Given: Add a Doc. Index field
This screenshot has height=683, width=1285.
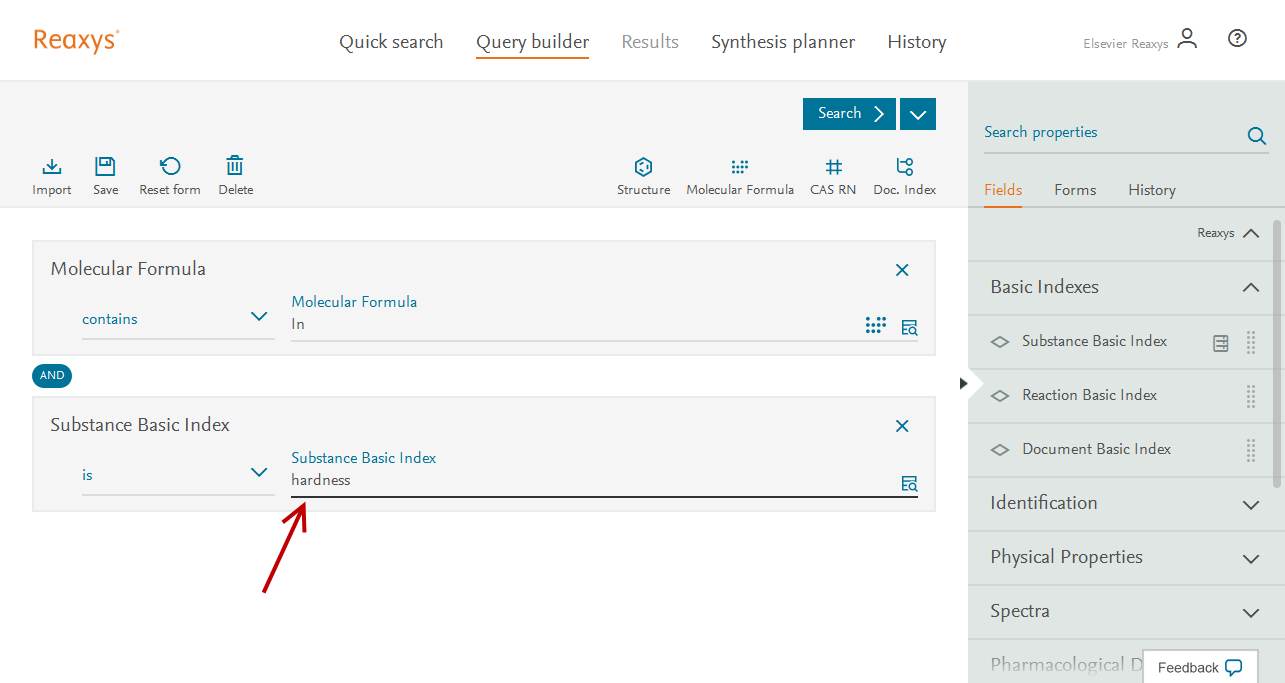Looking at the screenshot, I should point(904,167).
